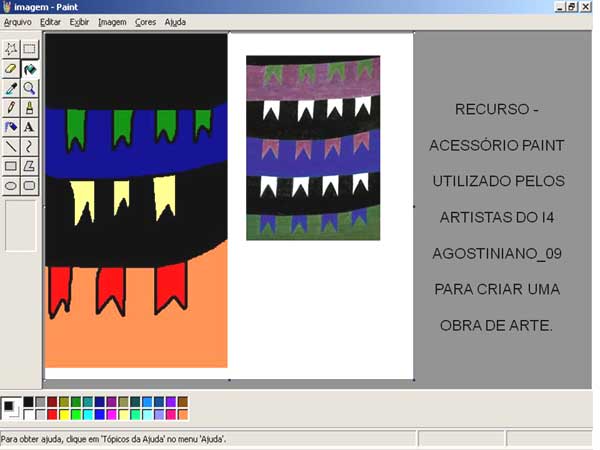Open the Ajuda menu

175,22
